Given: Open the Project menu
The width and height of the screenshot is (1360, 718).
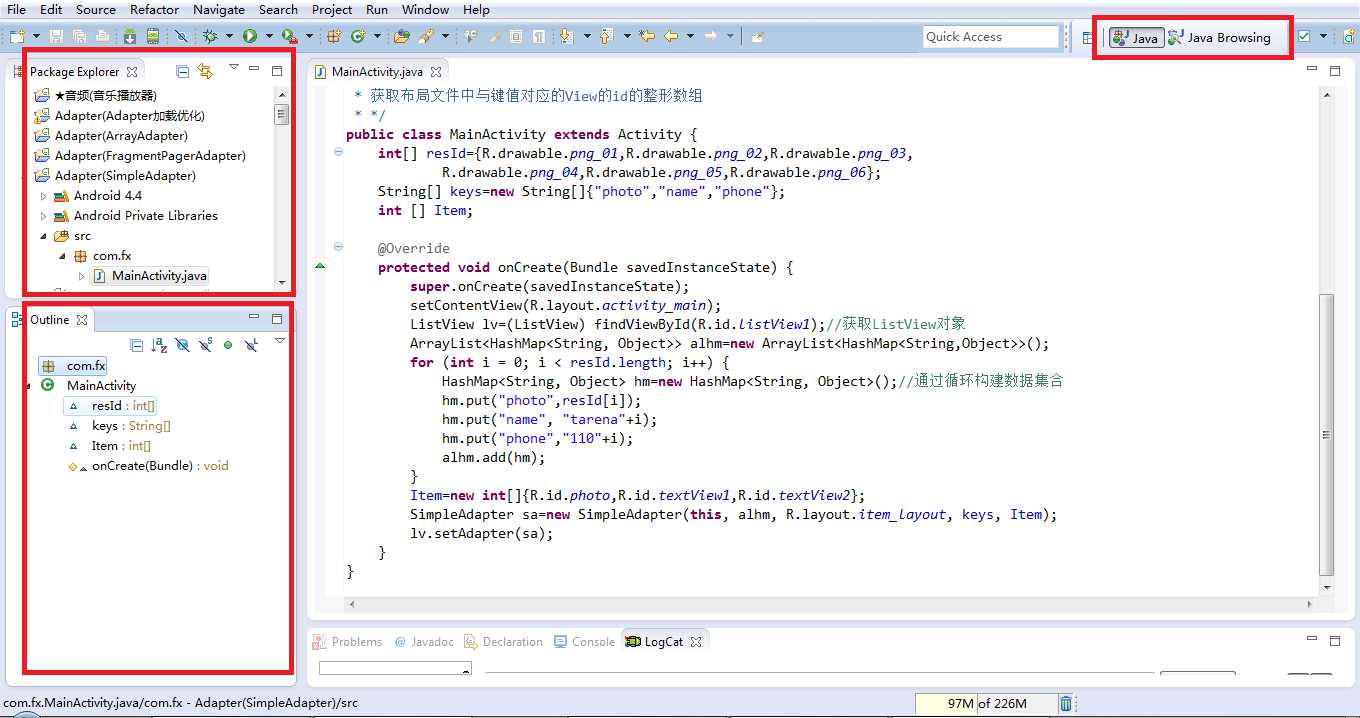Looking at the screenshot, I should (x=332, y=9).
